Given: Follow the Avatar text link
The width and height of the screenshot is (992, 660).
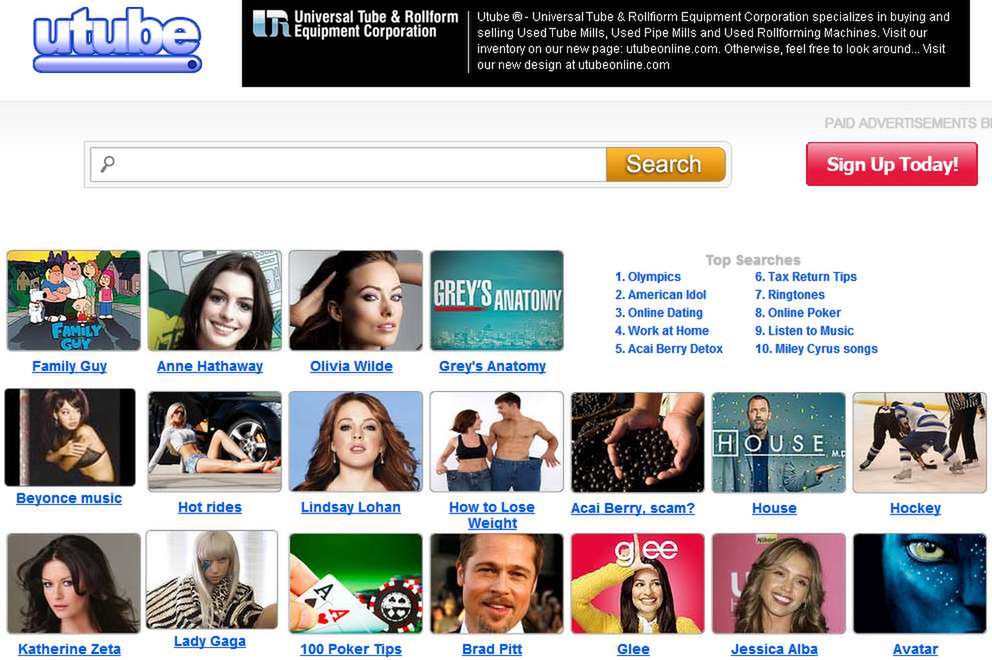Looking at the screenshot, I should (915, 649).
